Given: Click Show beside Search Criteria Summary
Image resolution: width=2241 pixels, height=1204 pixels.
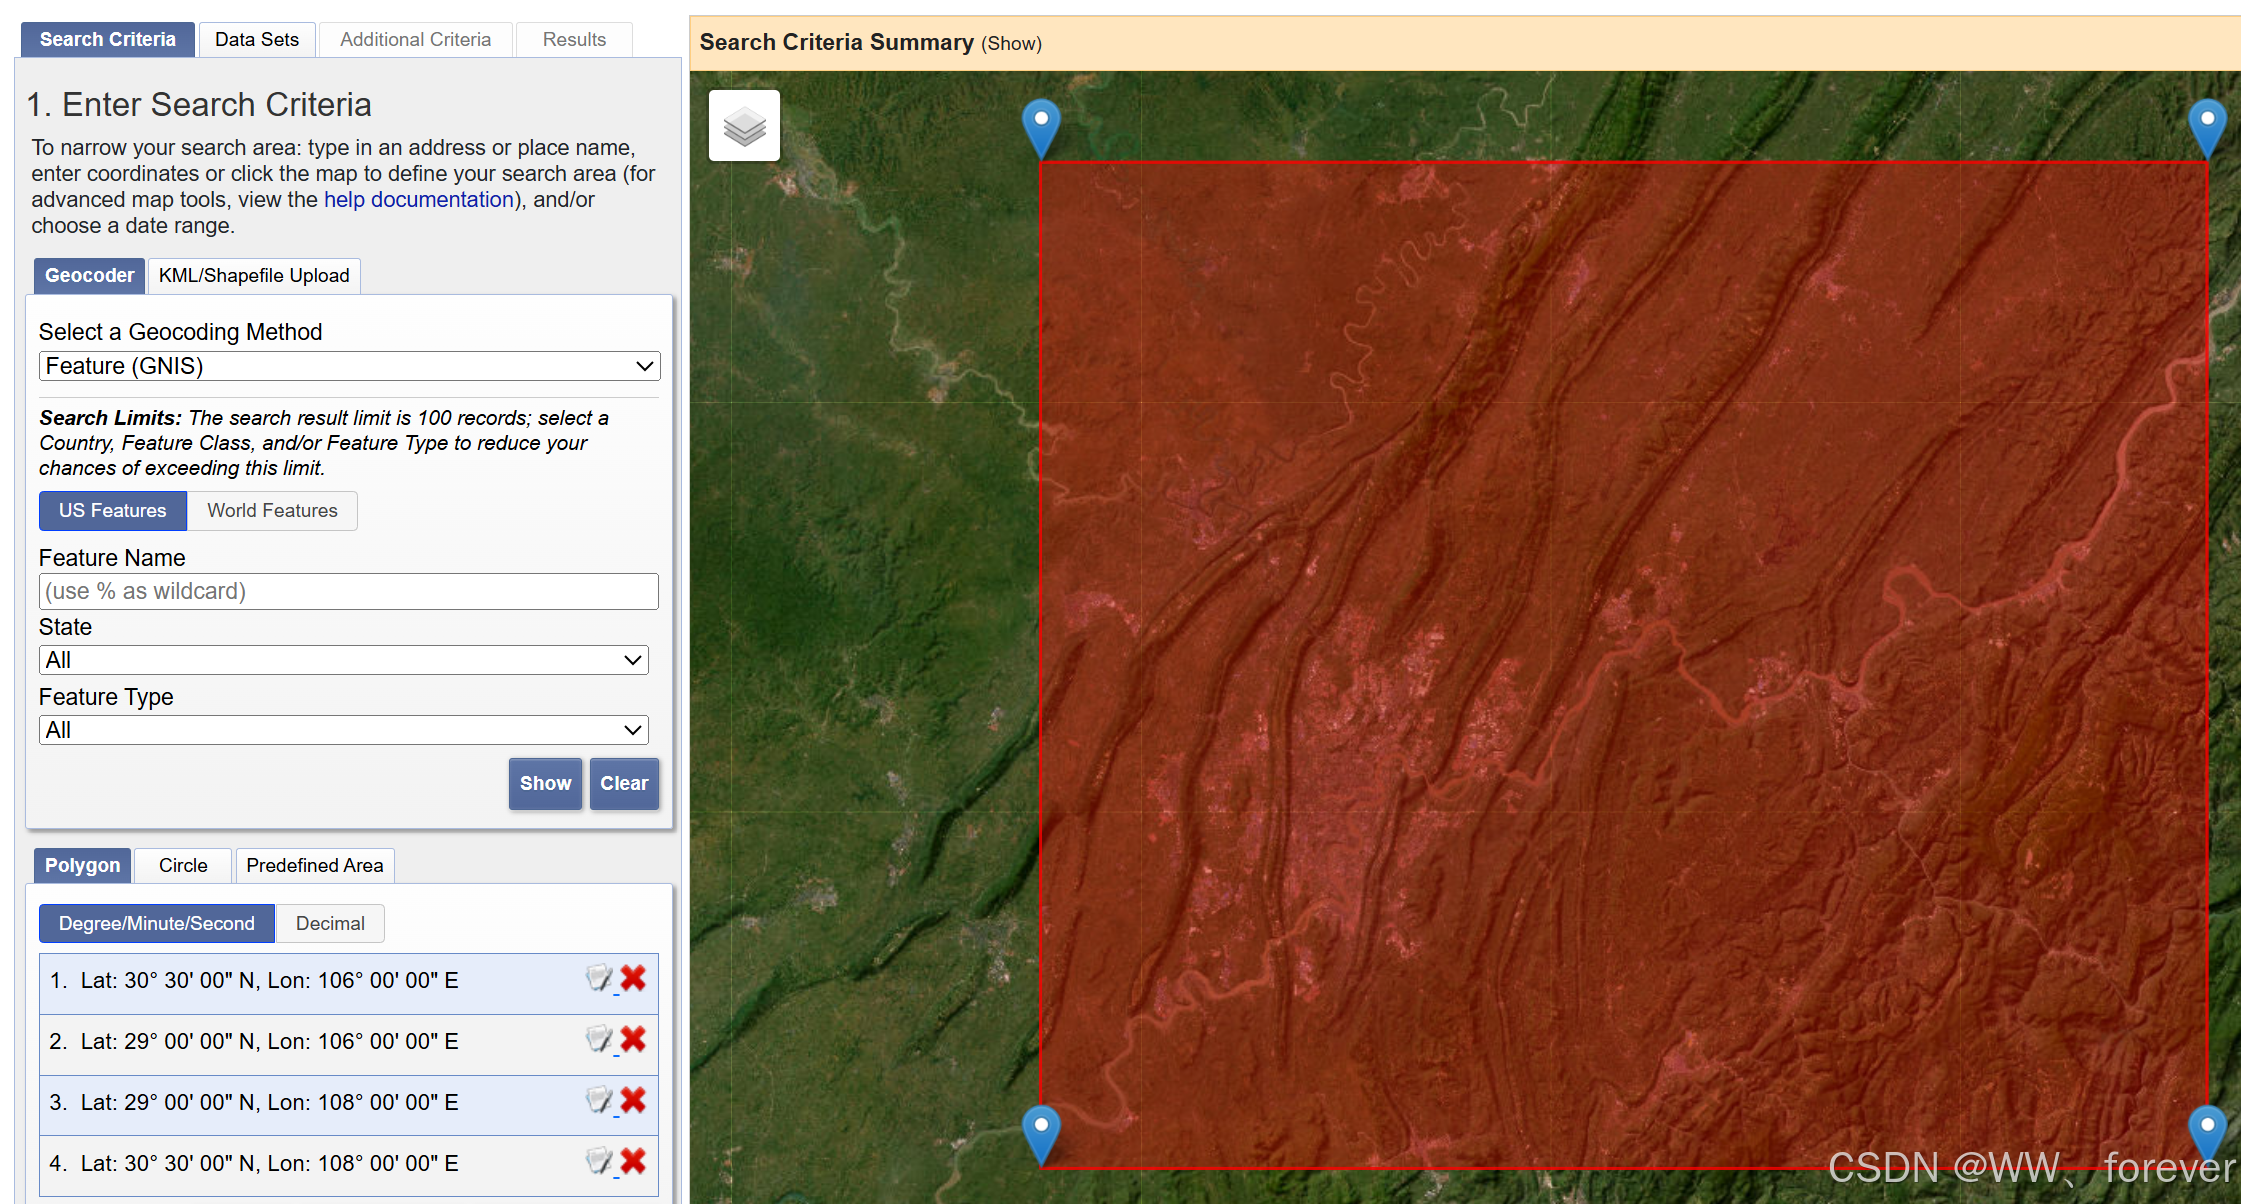Looking at the screenshot, I should pos(1011,44).
